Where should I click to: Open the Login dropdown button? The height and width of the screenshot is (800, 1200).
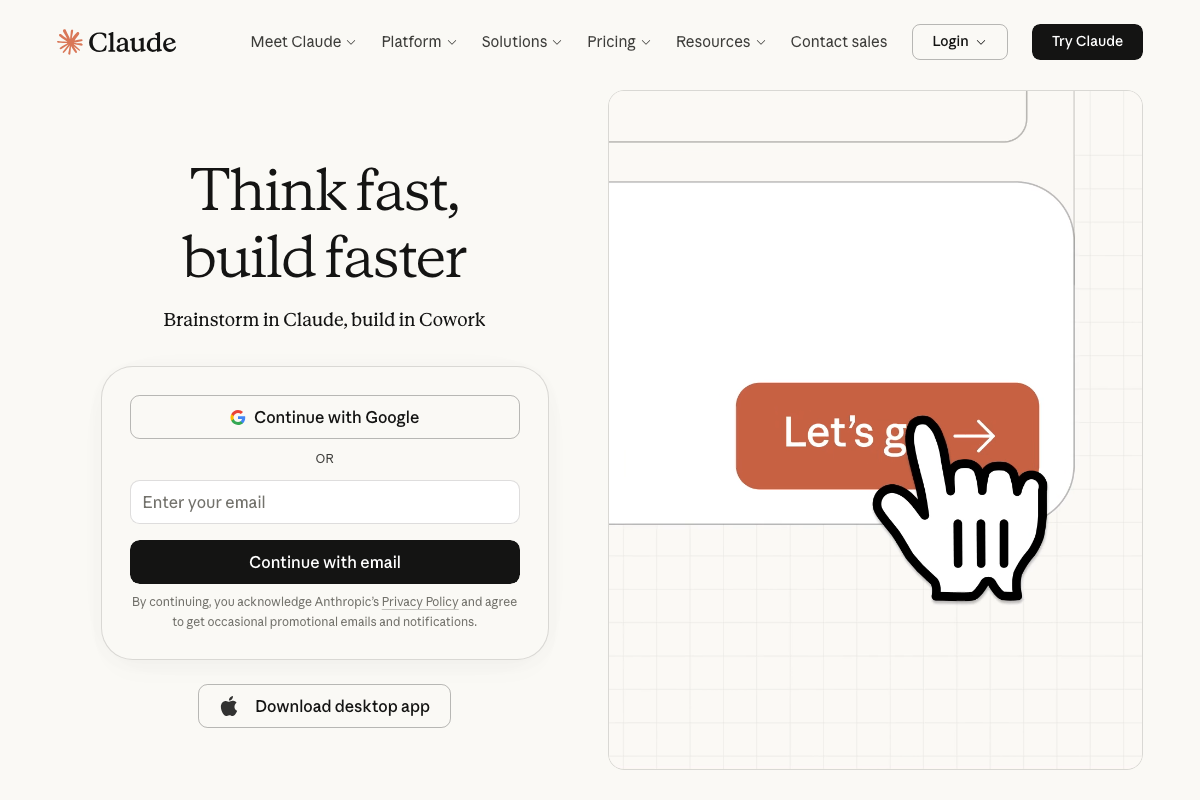(960, 42)
